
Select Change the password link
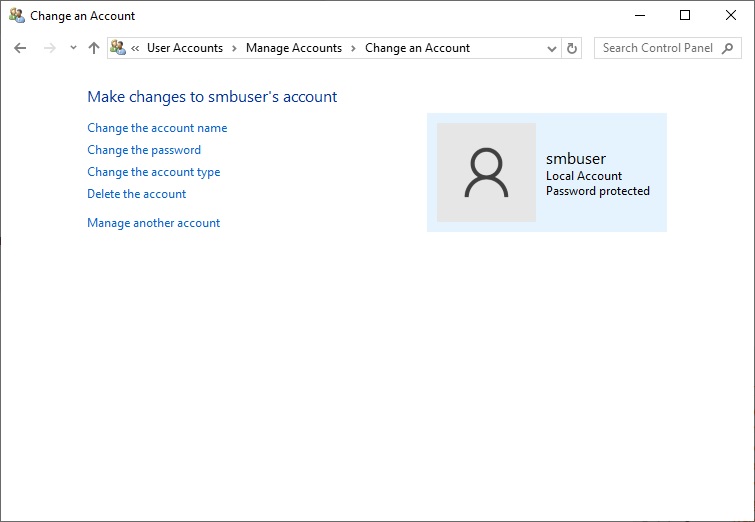(144, 150)
